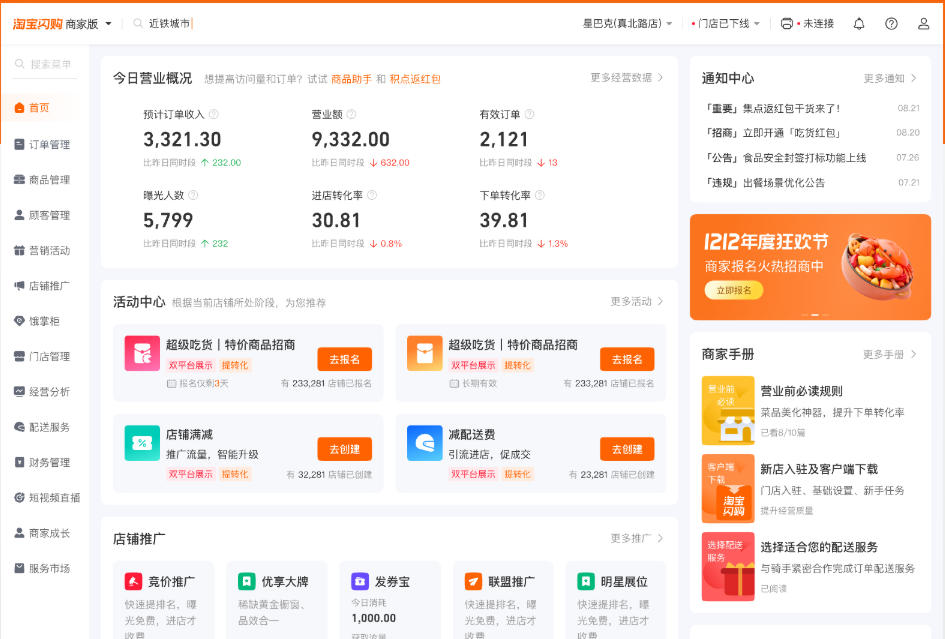Viewport: 945px width, 639px height.
Task: Open the 饿掌柜 sidebar section
Action: [42, 322]
